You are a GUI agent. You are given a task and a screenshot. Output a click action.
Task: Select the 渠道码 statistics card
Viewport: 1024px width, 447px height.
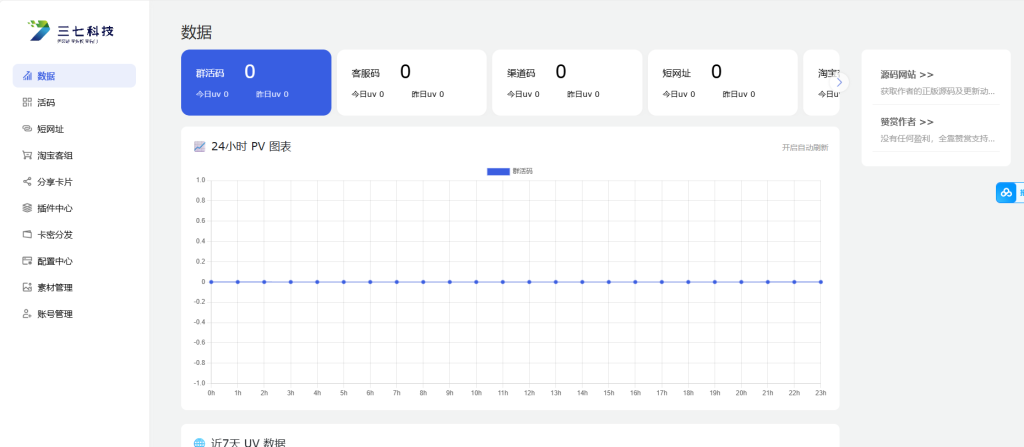(566, 82)
